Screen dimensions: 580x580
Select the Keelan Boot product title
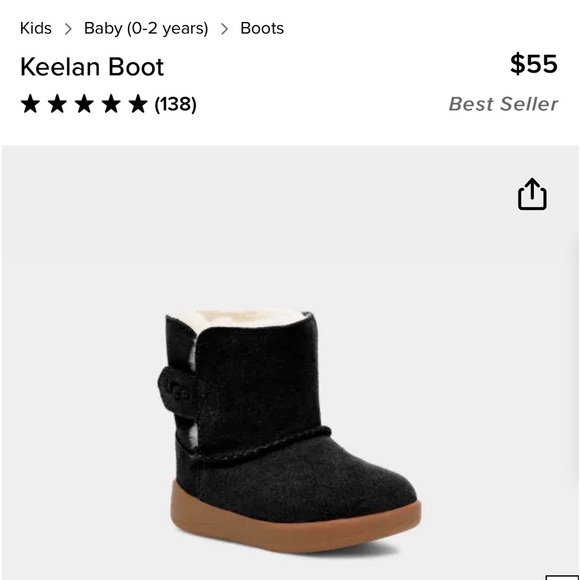[x=92, y=67]
